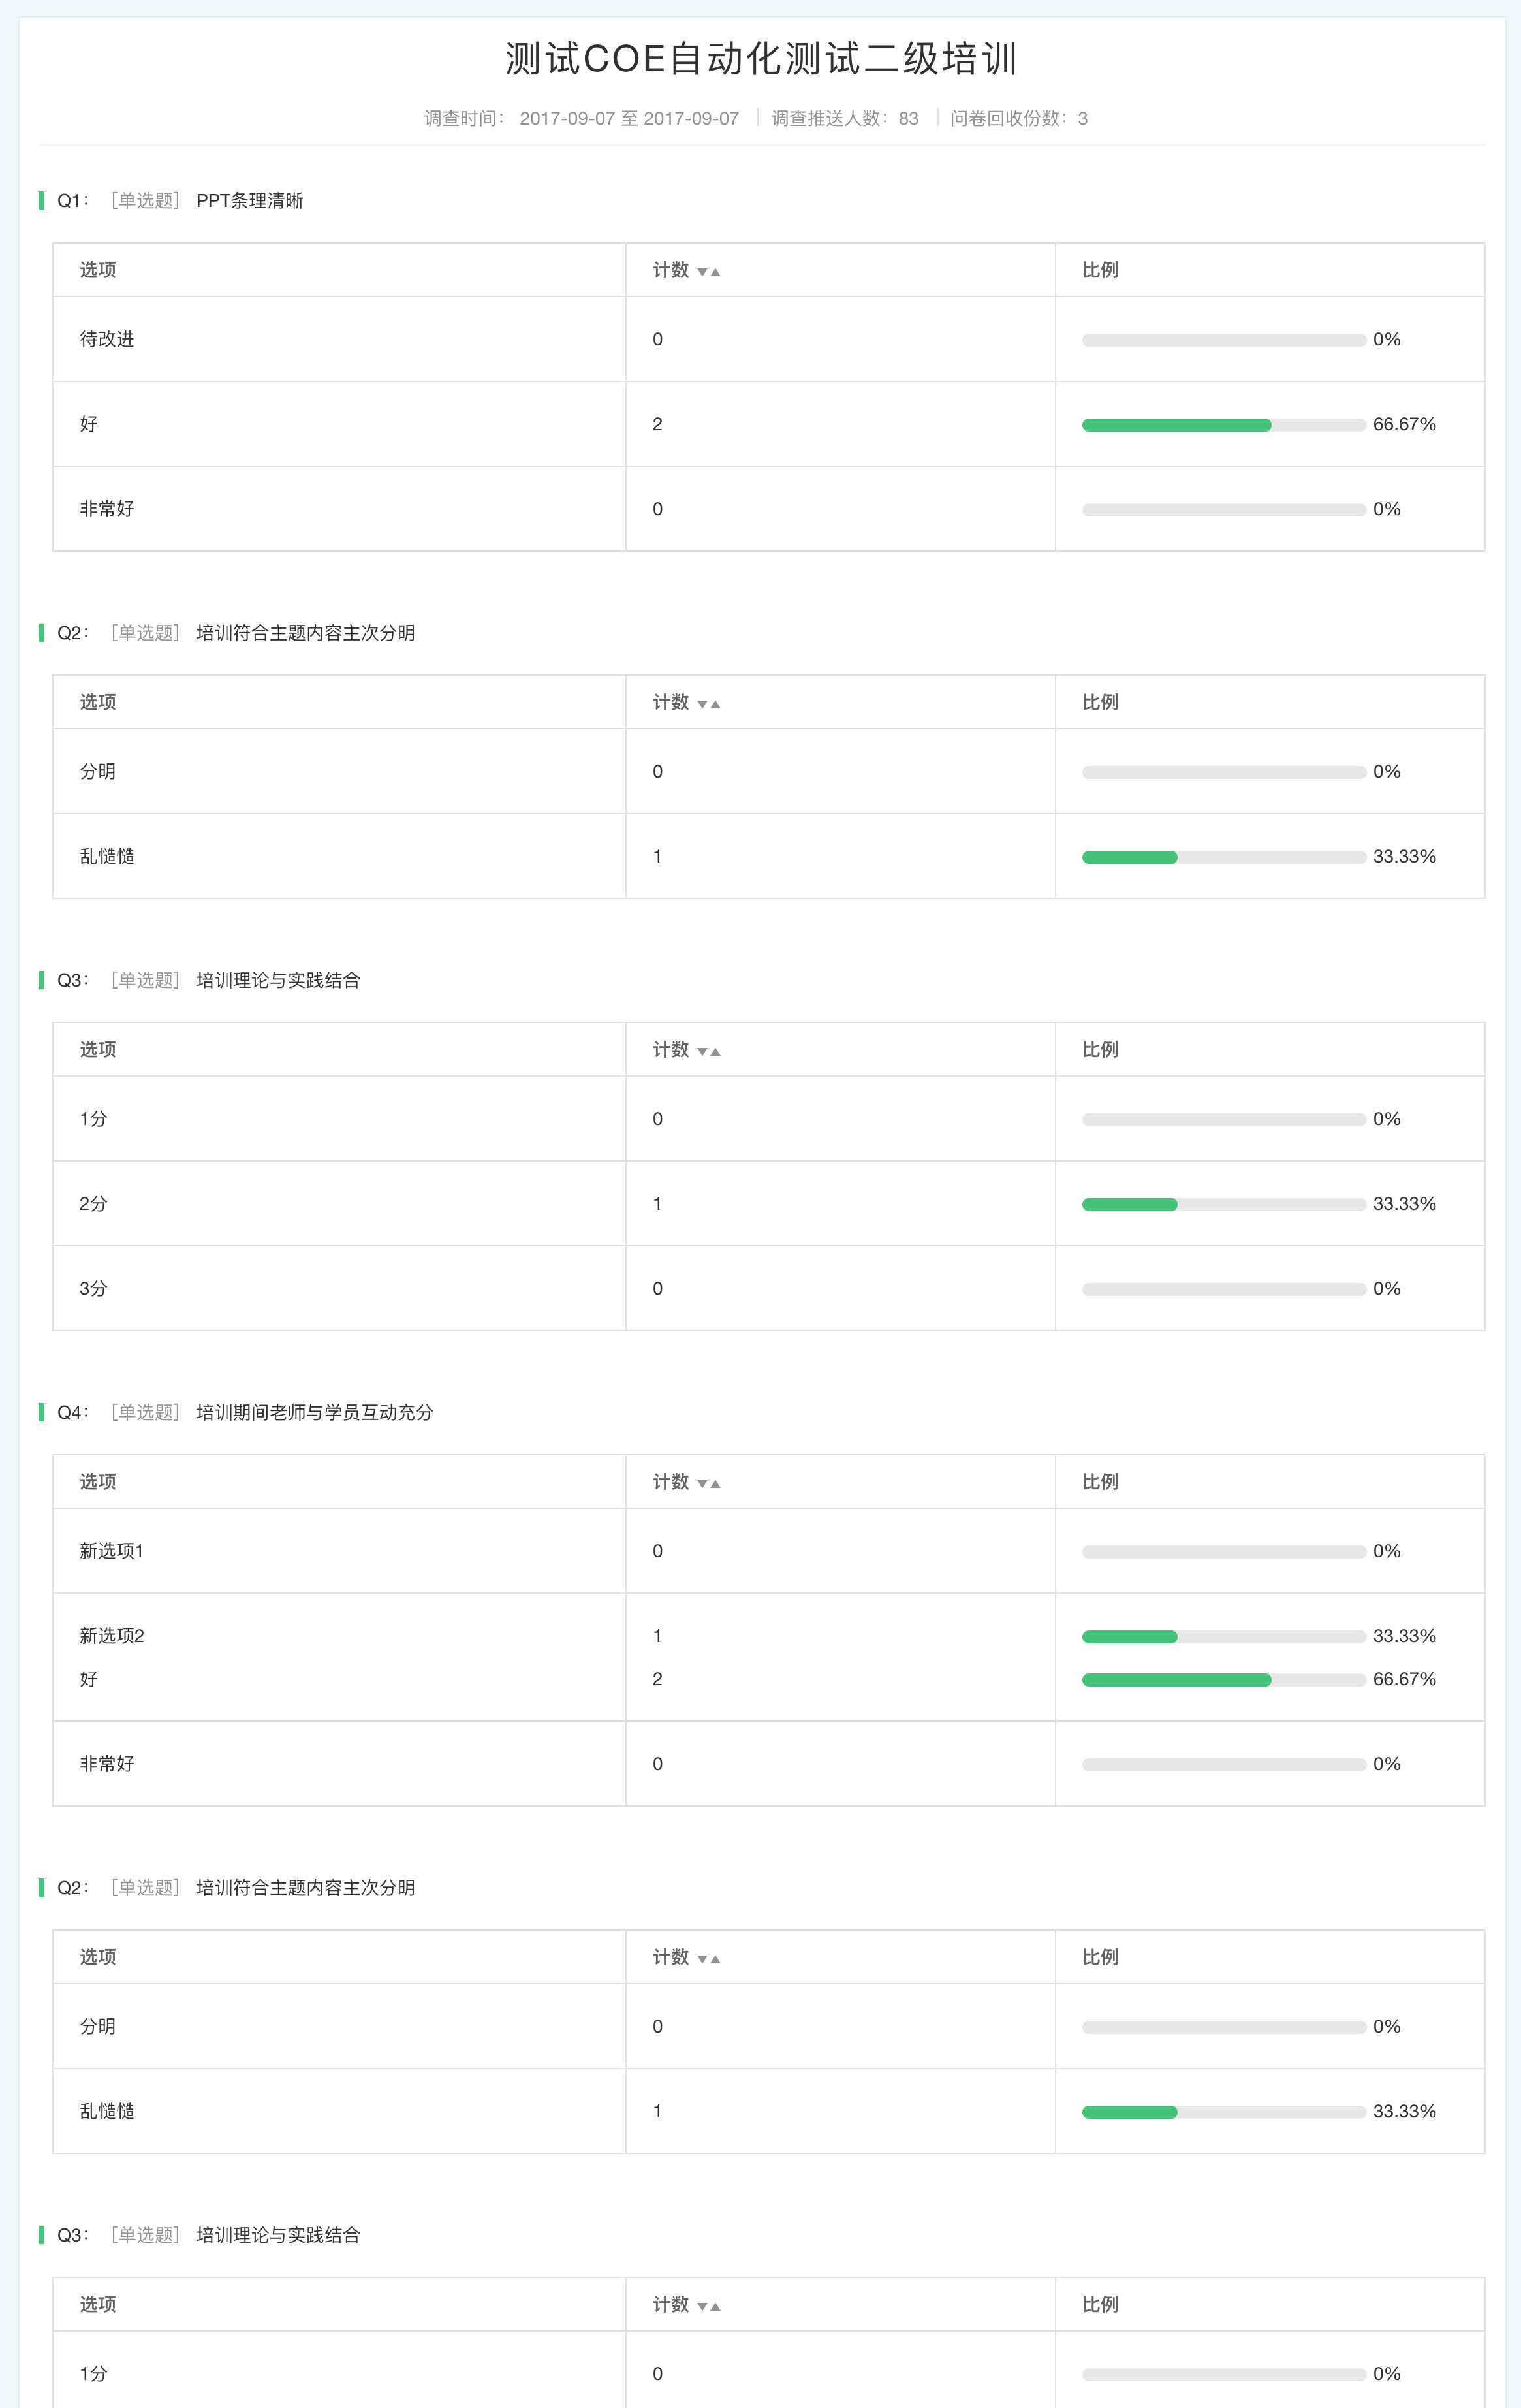Click ascending sort arrow in Q4 计数 header
This screenshot has height=2408, width=1521.
tap(715, 1484)
